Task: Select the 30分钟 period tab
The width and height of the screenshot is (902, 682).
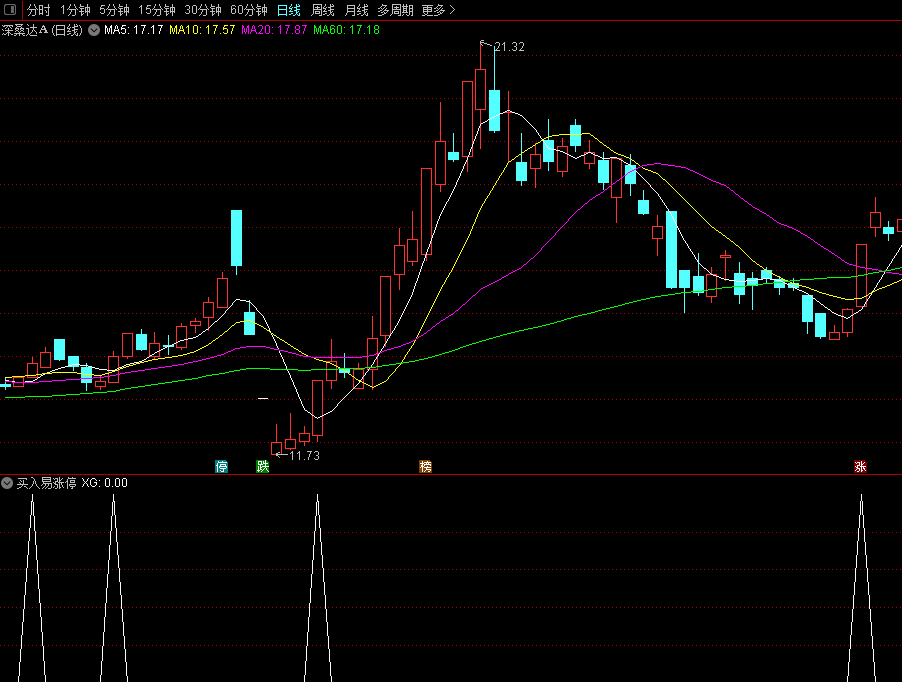Action: [202, 10]
